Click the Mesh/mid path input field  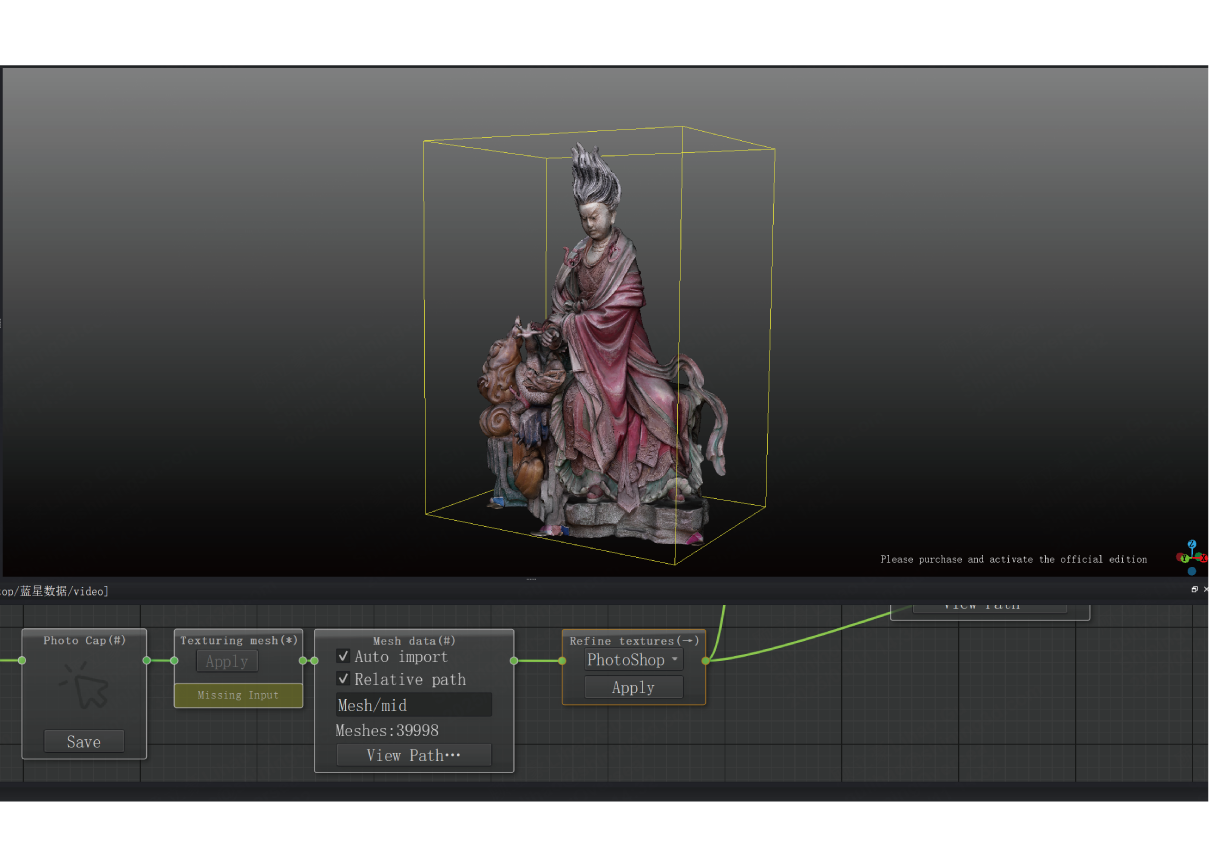tap(413, 704)
